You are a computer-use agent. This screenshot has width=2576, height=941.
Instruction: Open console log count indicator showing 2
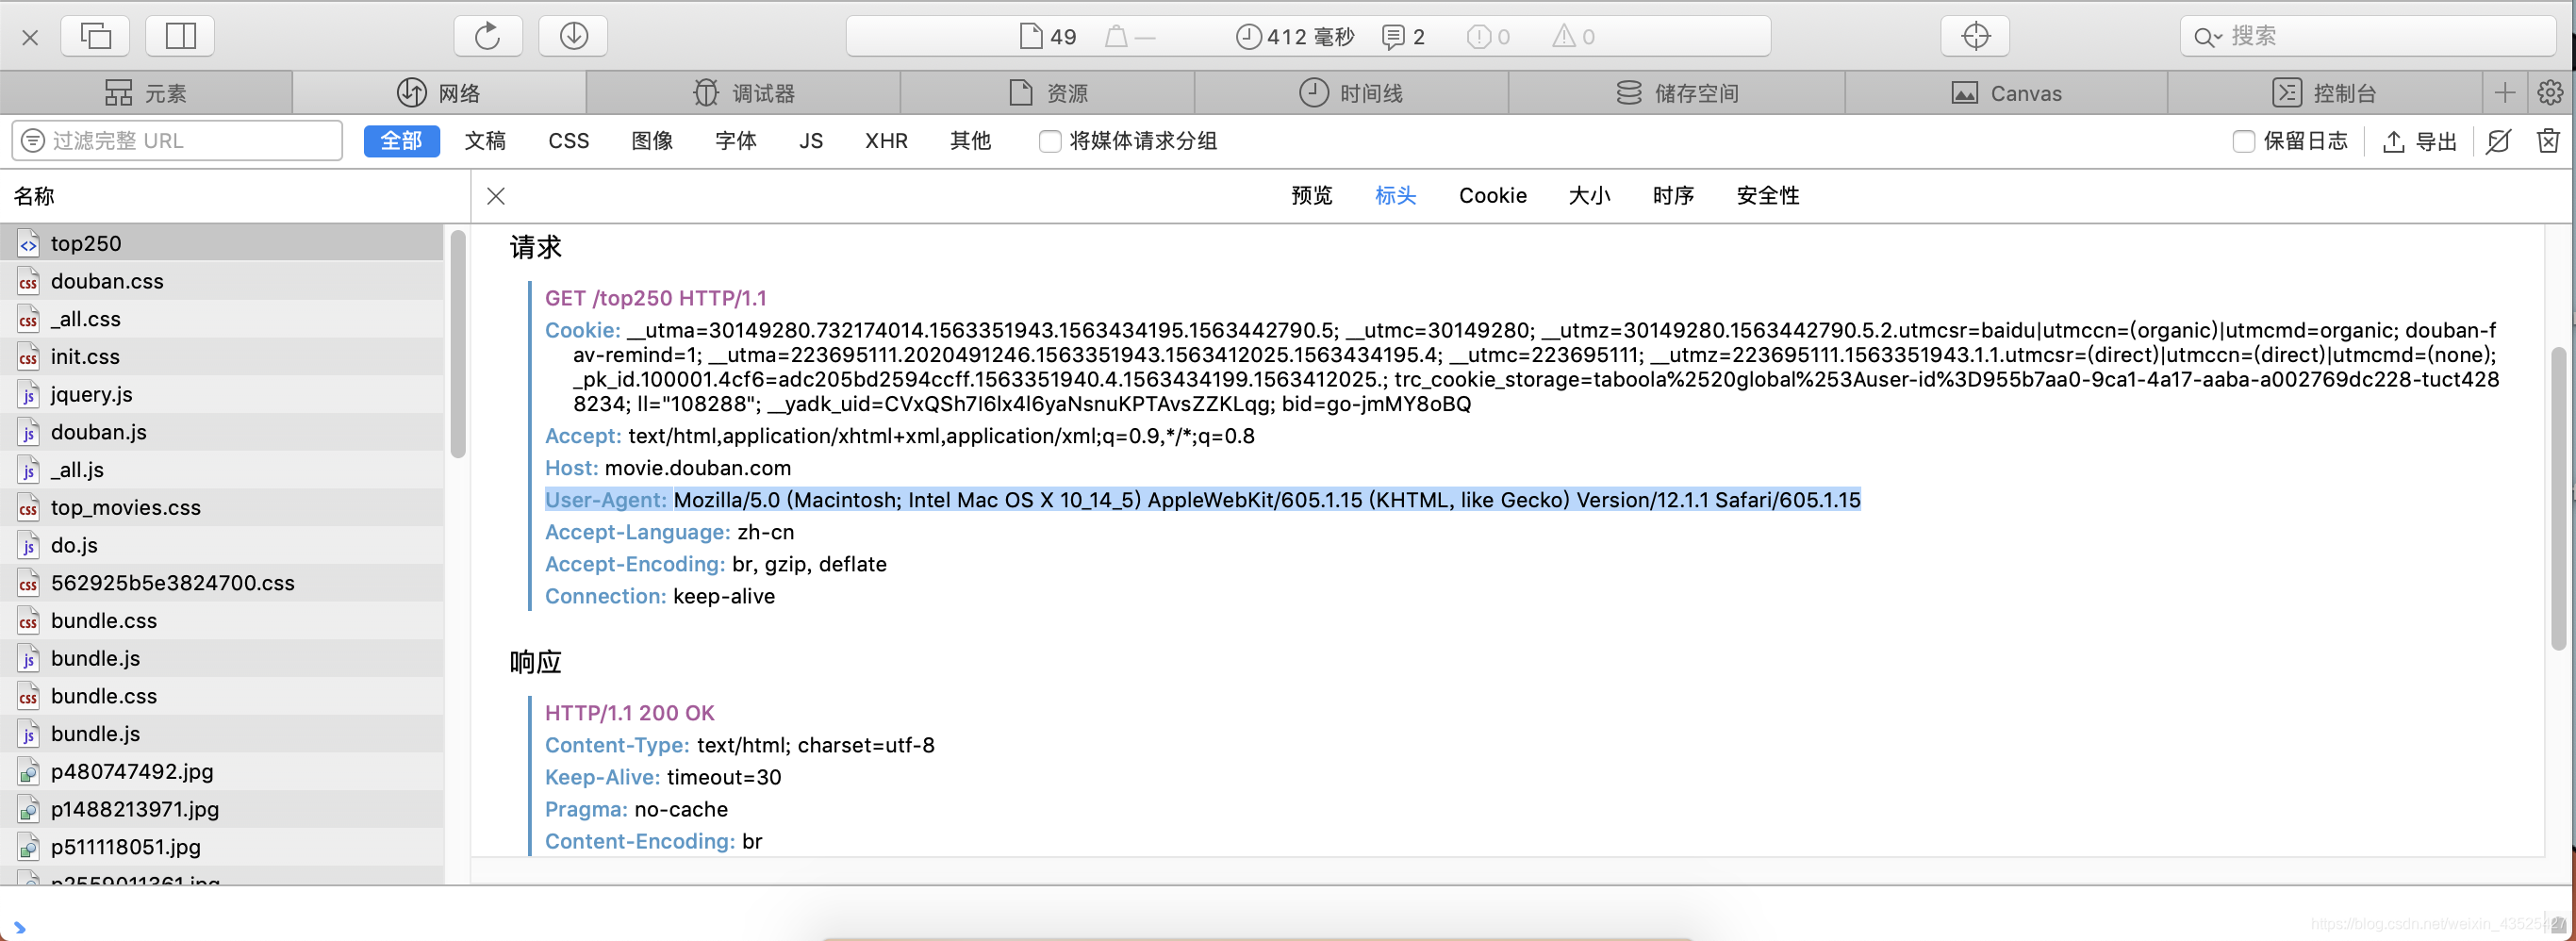click(1403, 37)
